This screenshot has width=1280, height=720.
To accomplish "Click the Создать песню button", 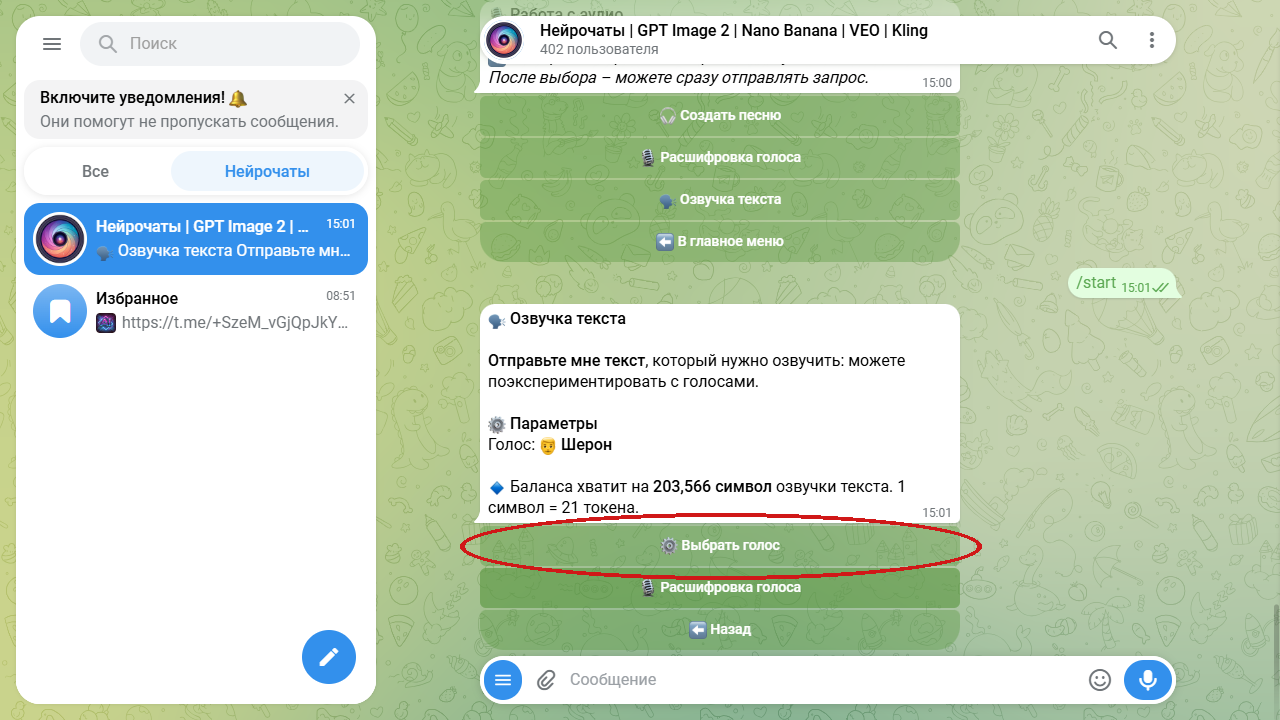I will click(720, 116).
